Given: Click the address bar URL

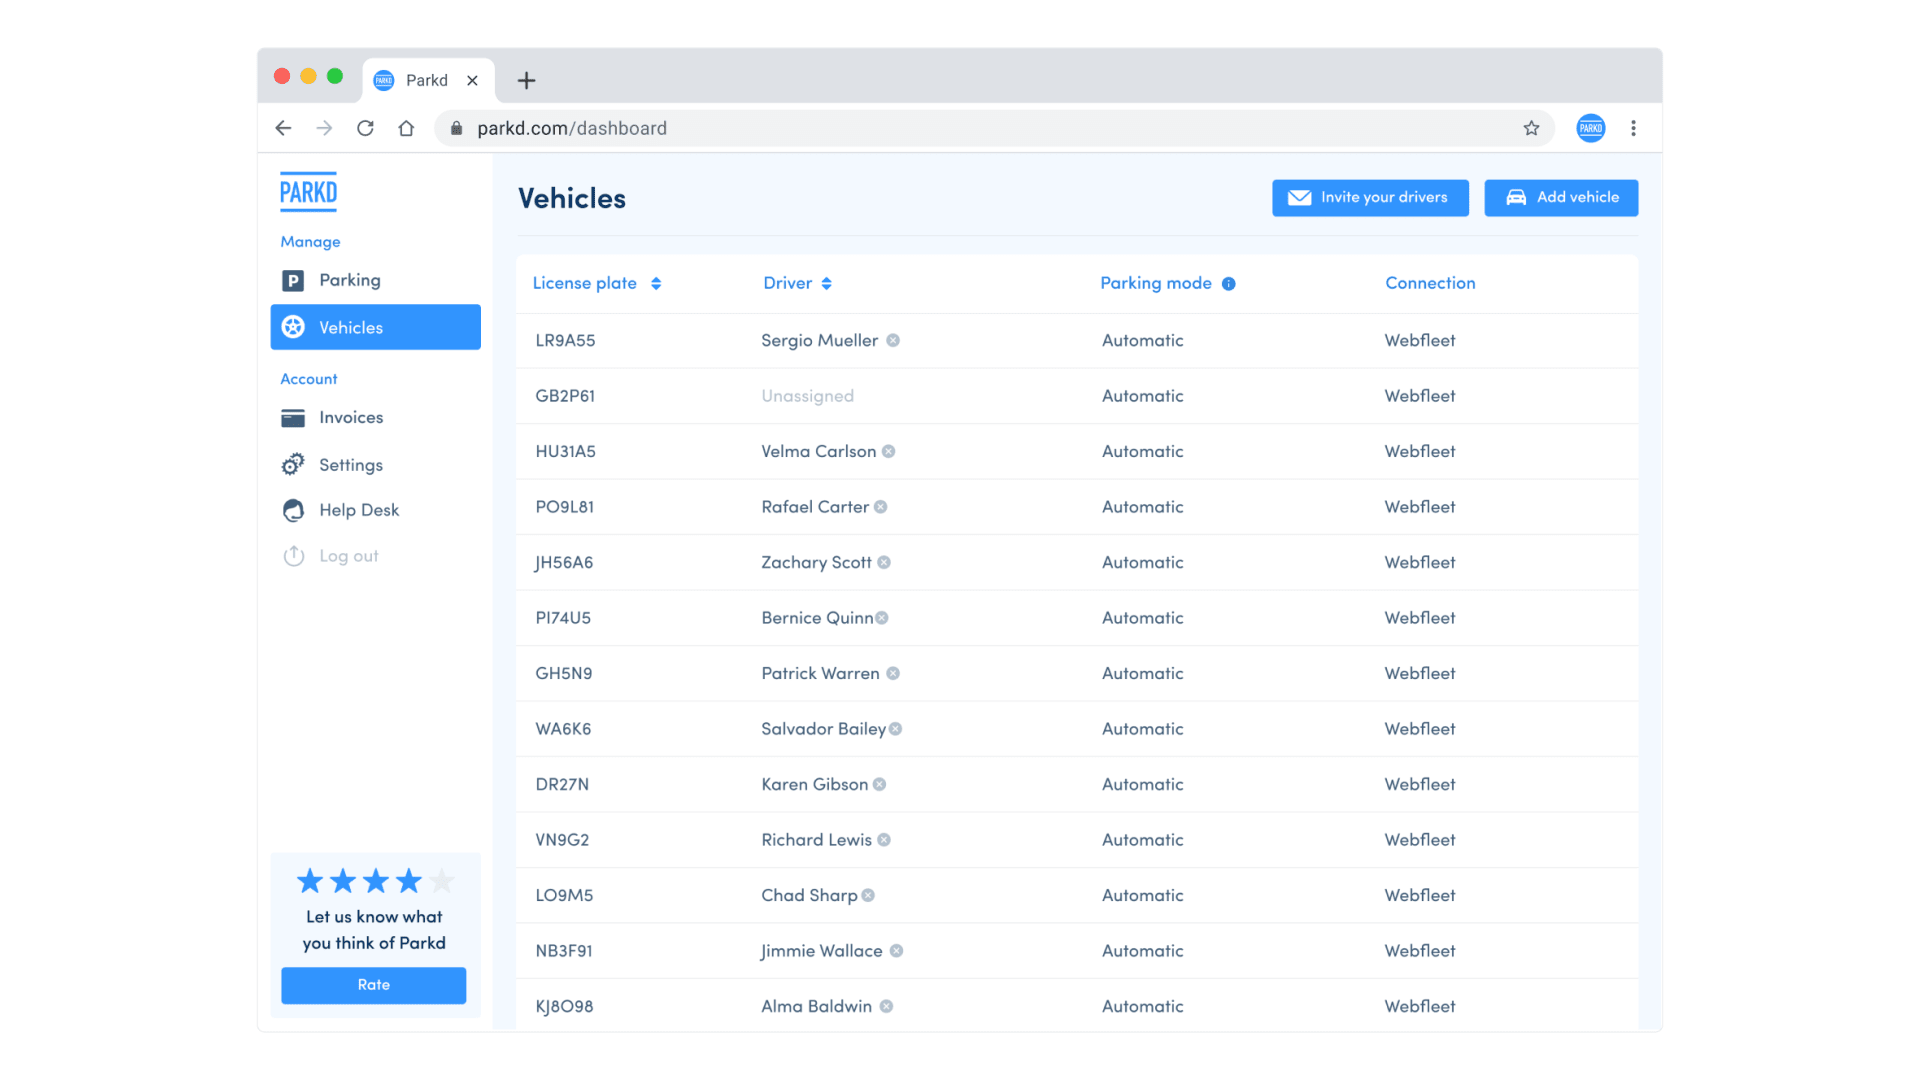Looking at the screenshot, I should pos(572,128).
